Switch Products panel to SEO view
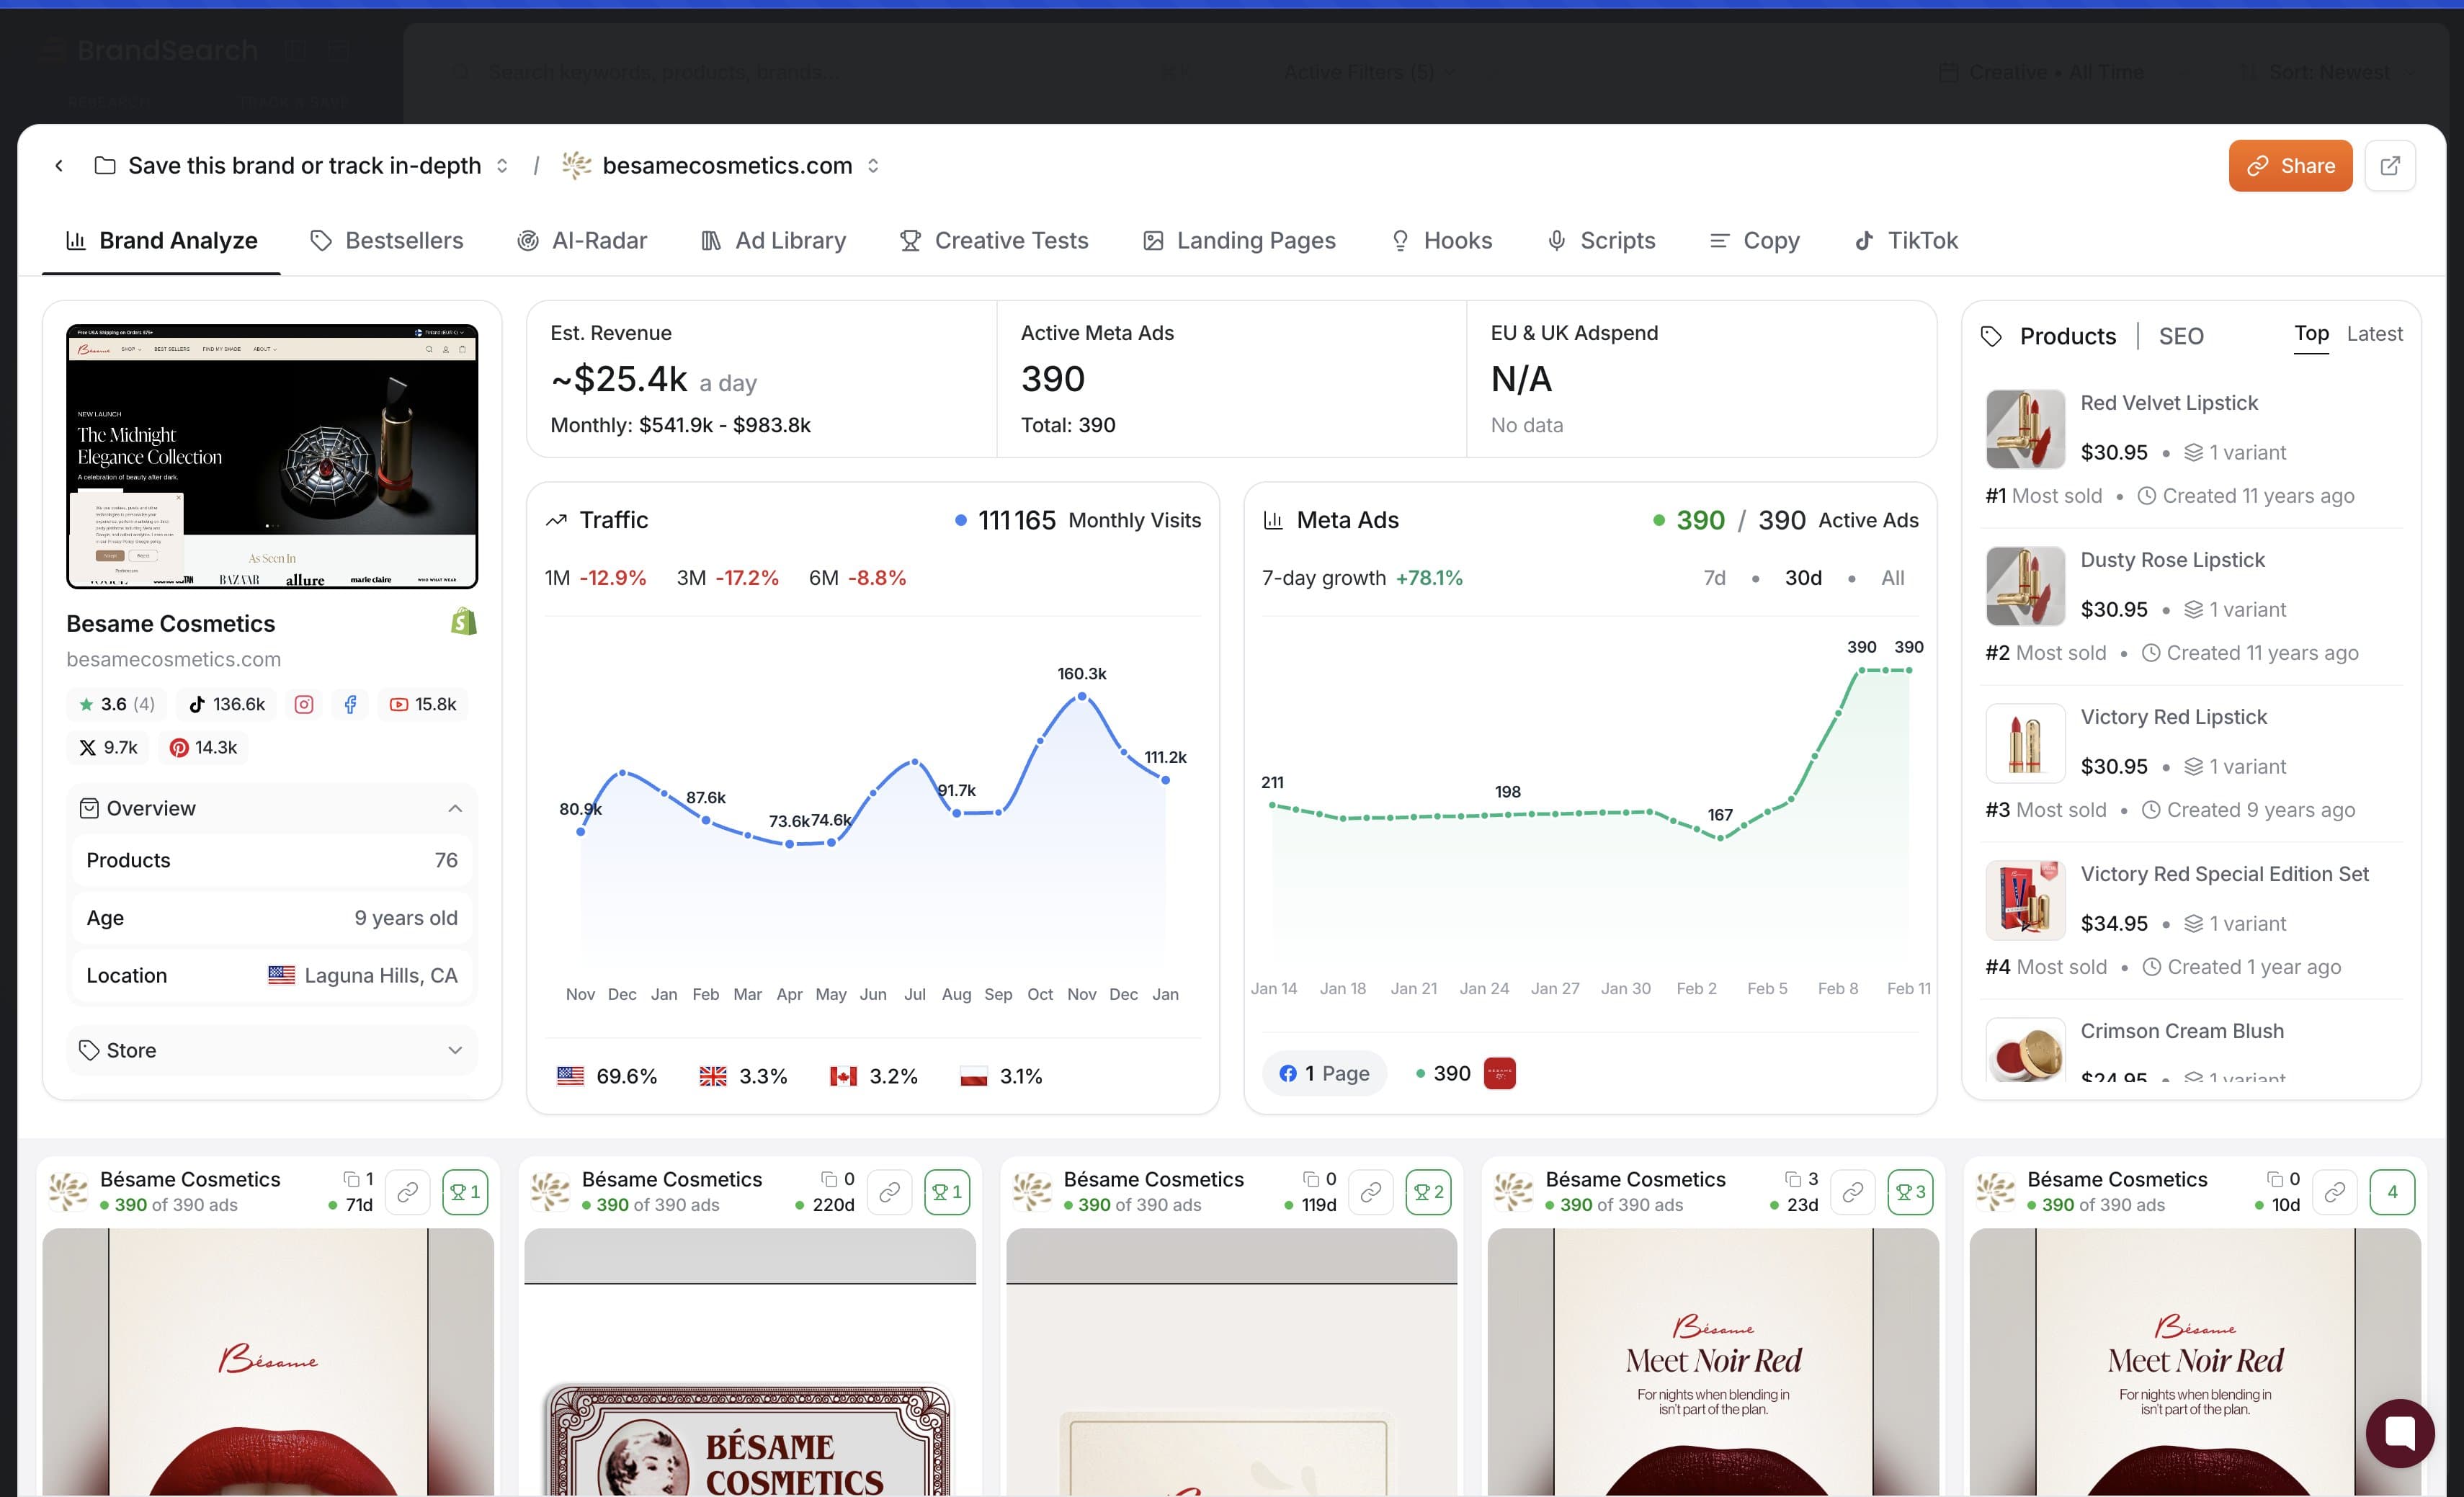This screenshot has width=2464, height=1497. (x=2181, y=336)
